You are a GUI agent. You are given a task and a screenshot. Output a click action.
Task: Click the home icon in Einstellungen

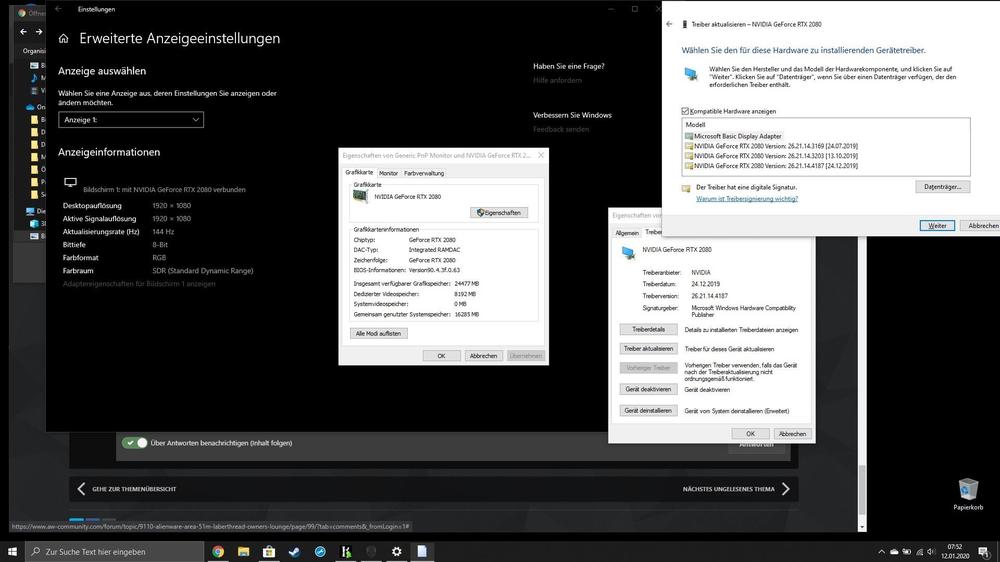click(64, 39)
